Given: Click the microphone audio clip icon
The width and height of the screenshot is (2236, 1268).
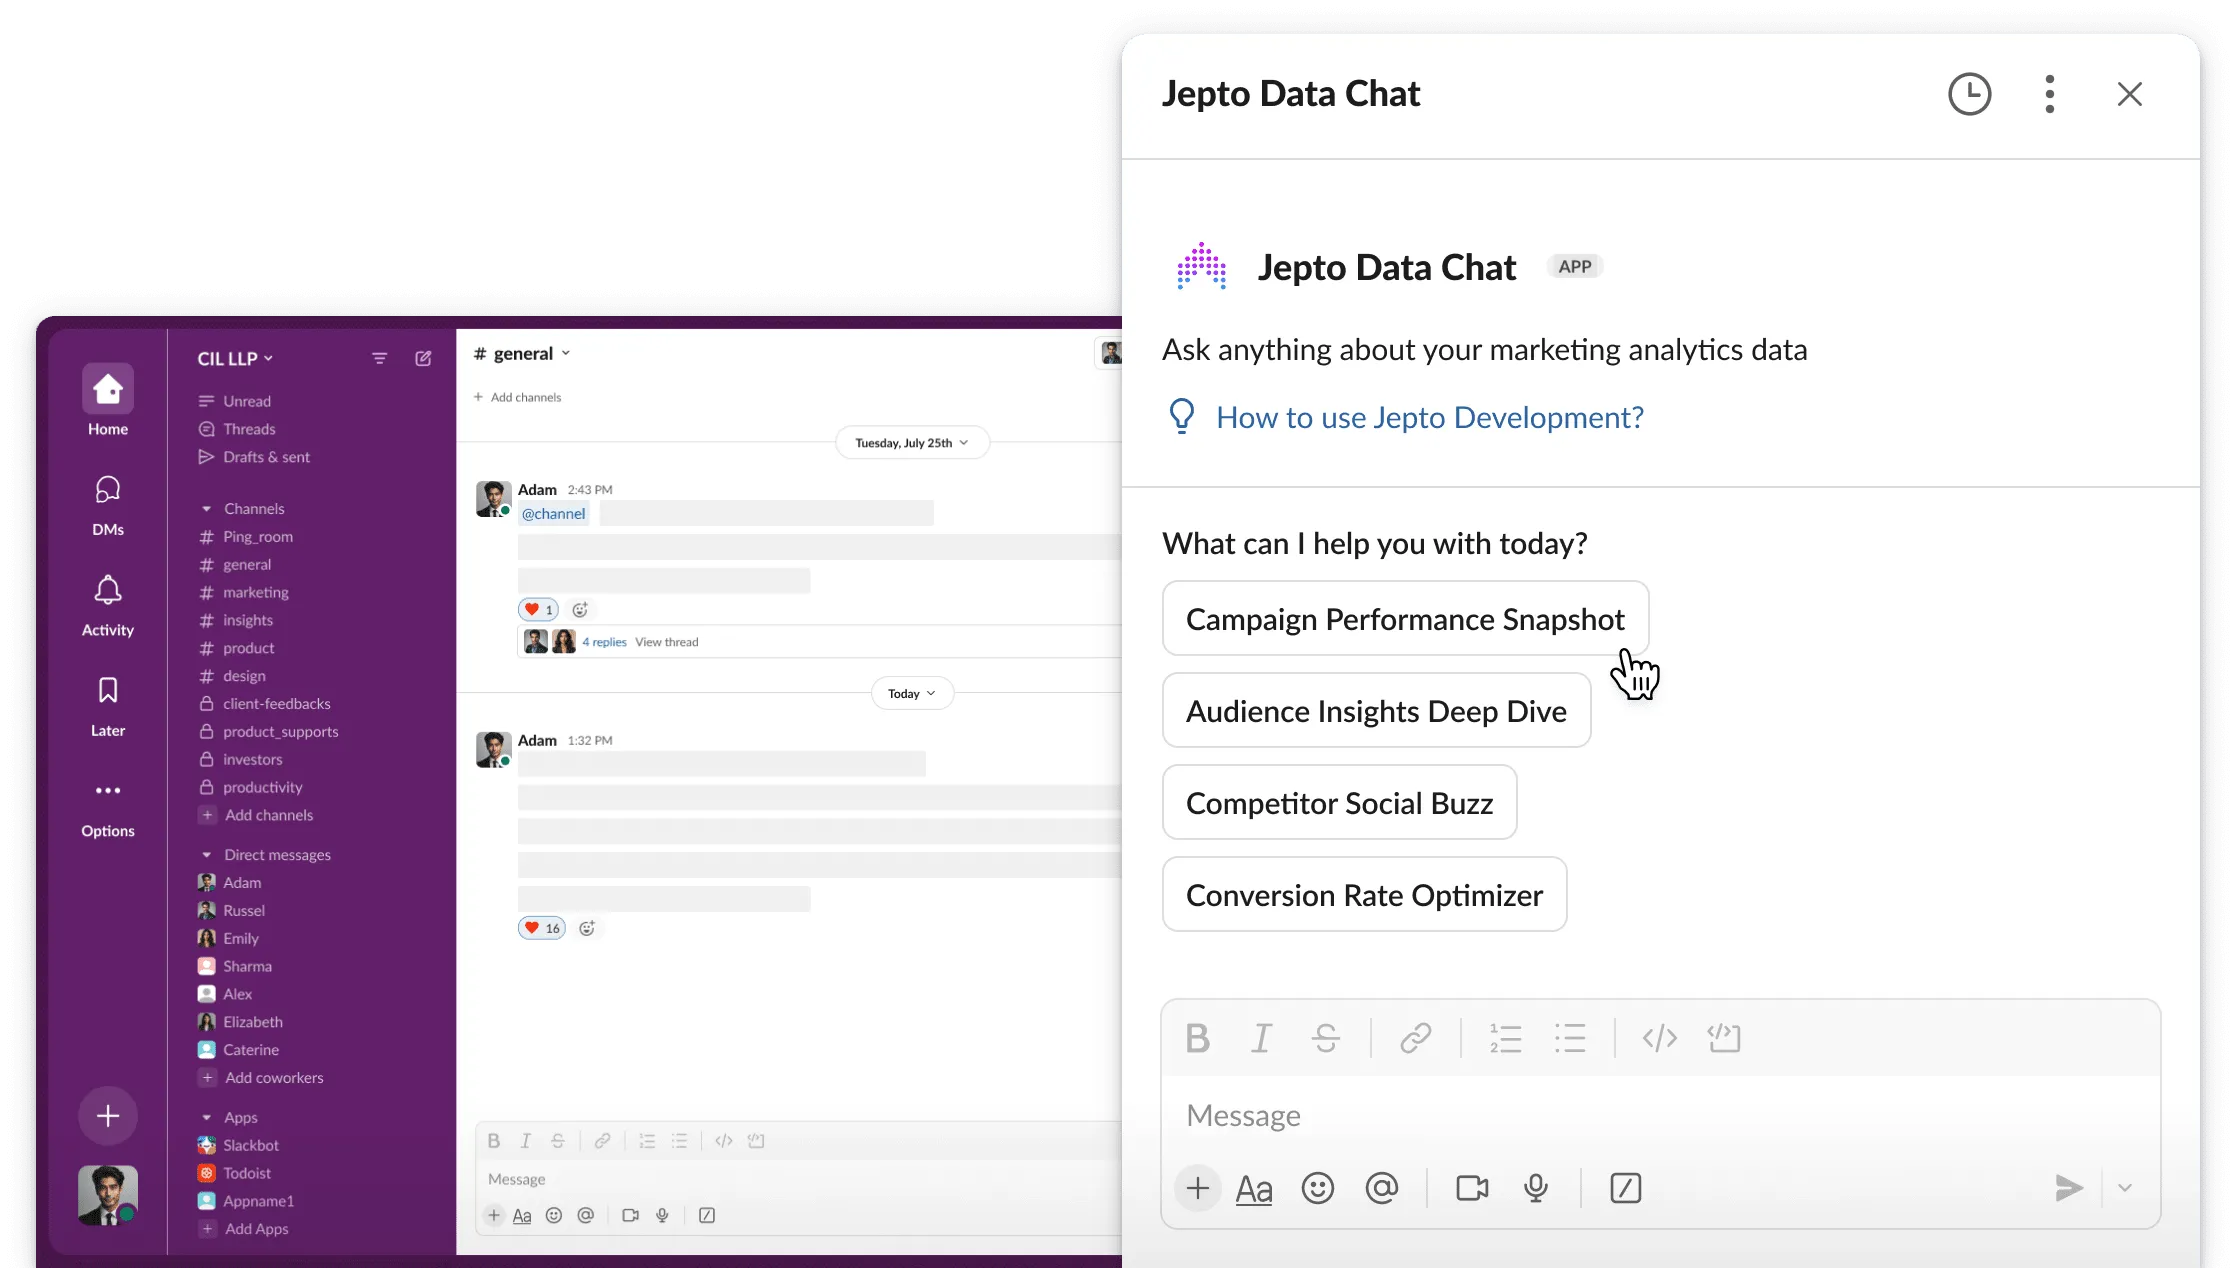Looking at the screenshot, I should pos(1535,1188).
